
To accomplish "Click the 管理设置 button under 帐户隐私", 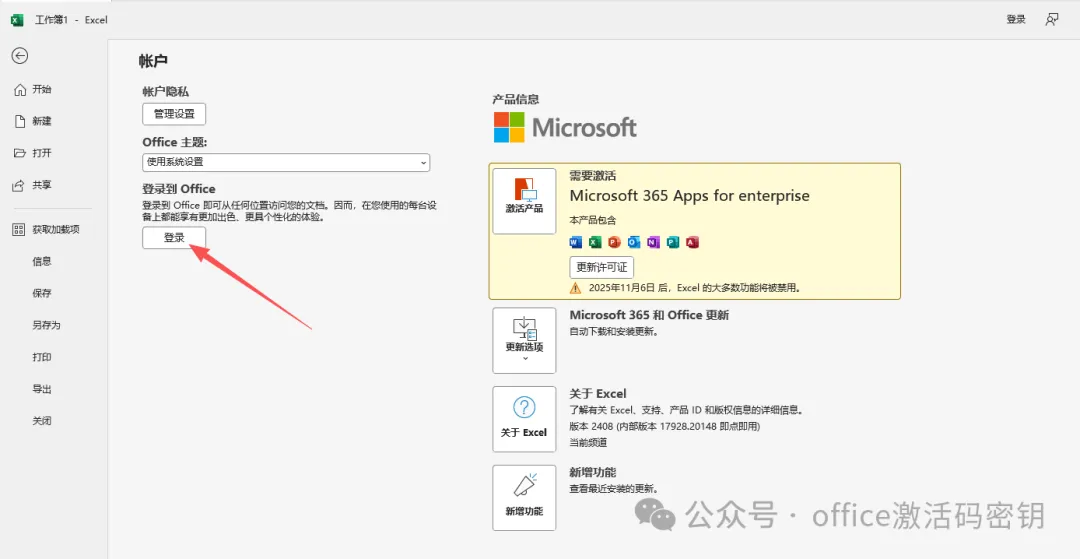I will (174, 114).
